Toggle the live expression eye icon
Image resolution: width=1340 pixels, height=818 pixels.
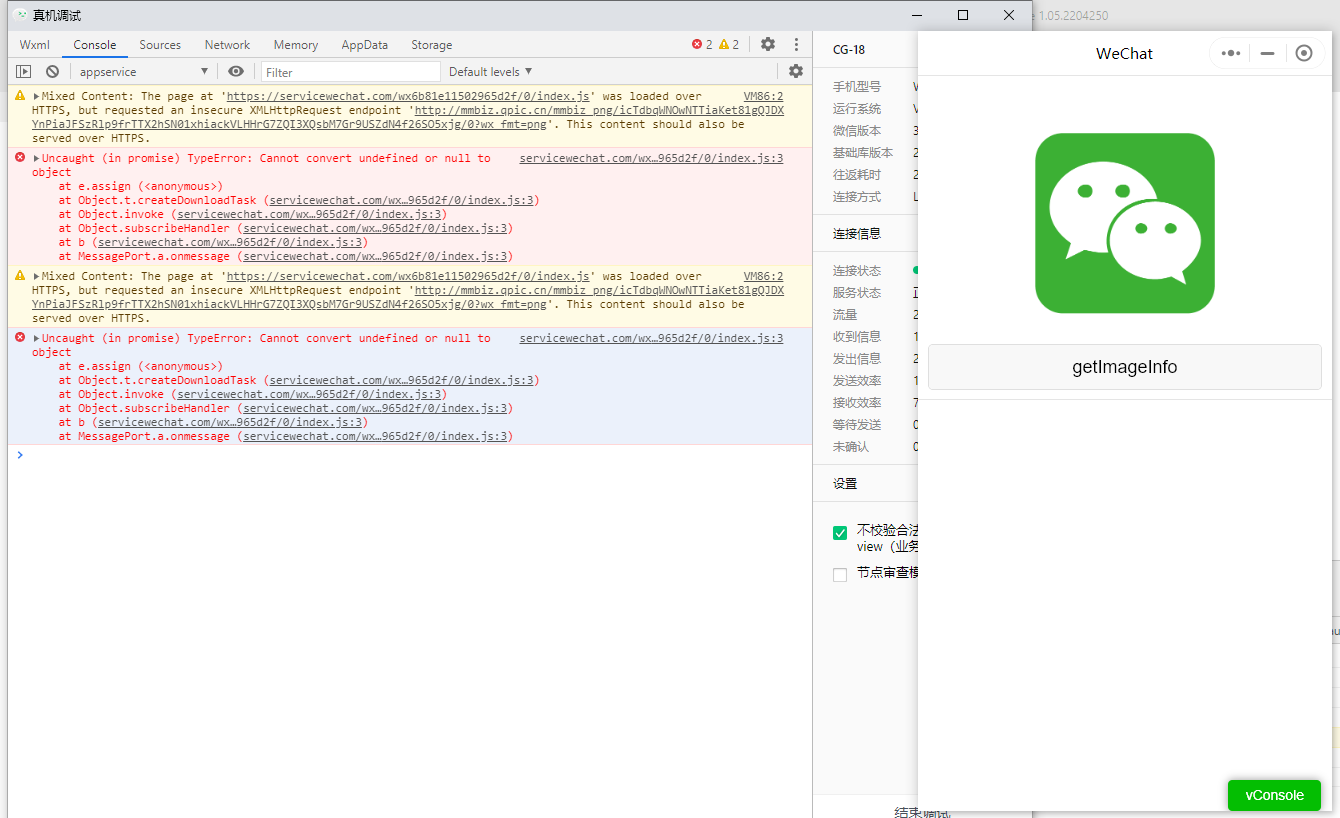click(x=236, y=71)
